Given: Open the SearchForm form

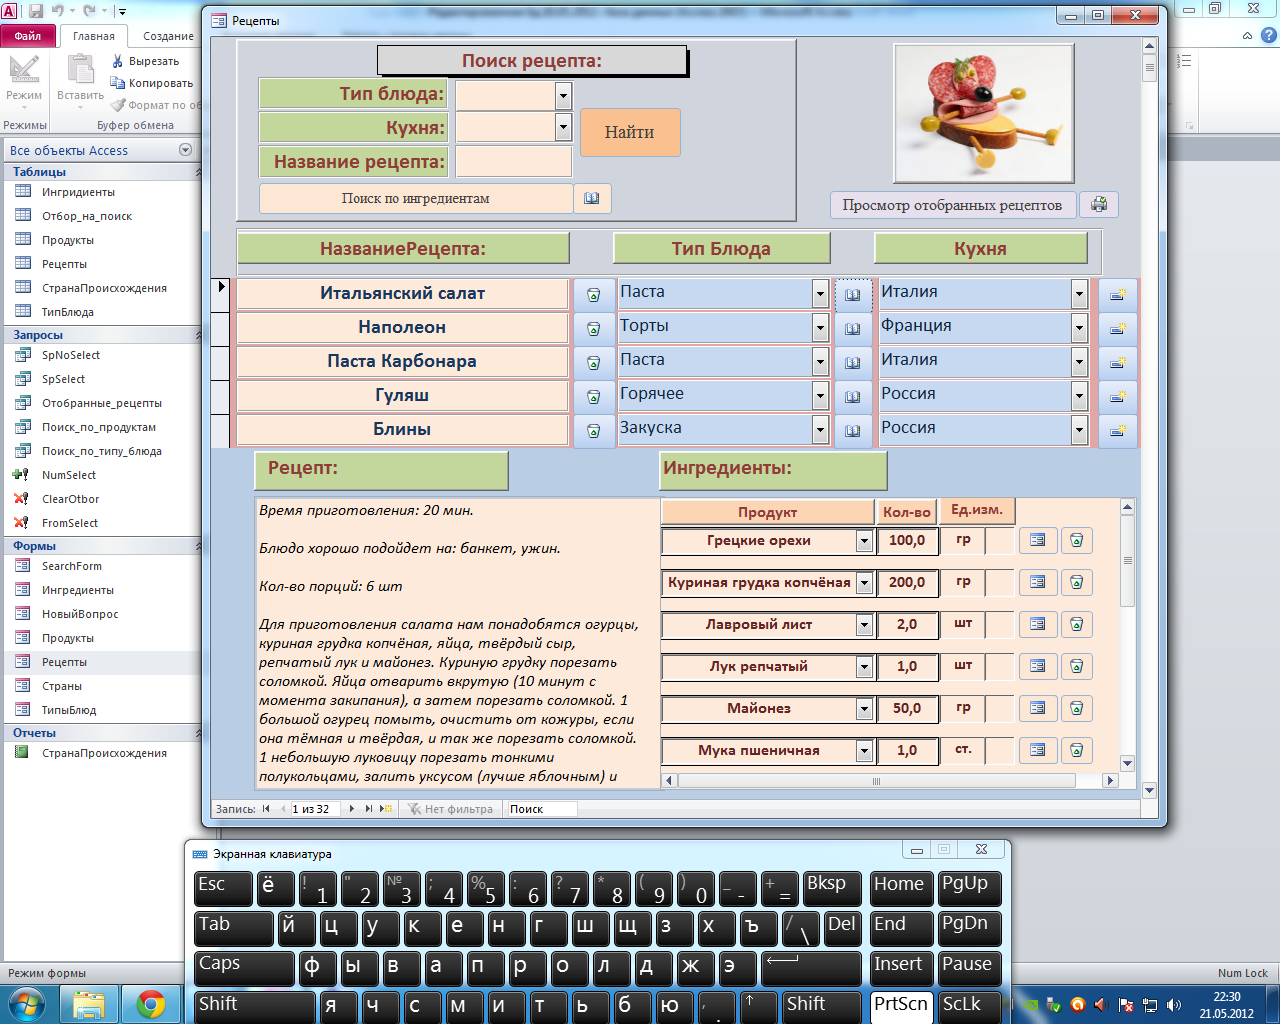Looking at the screenshot, I should (x=71, y=566).
